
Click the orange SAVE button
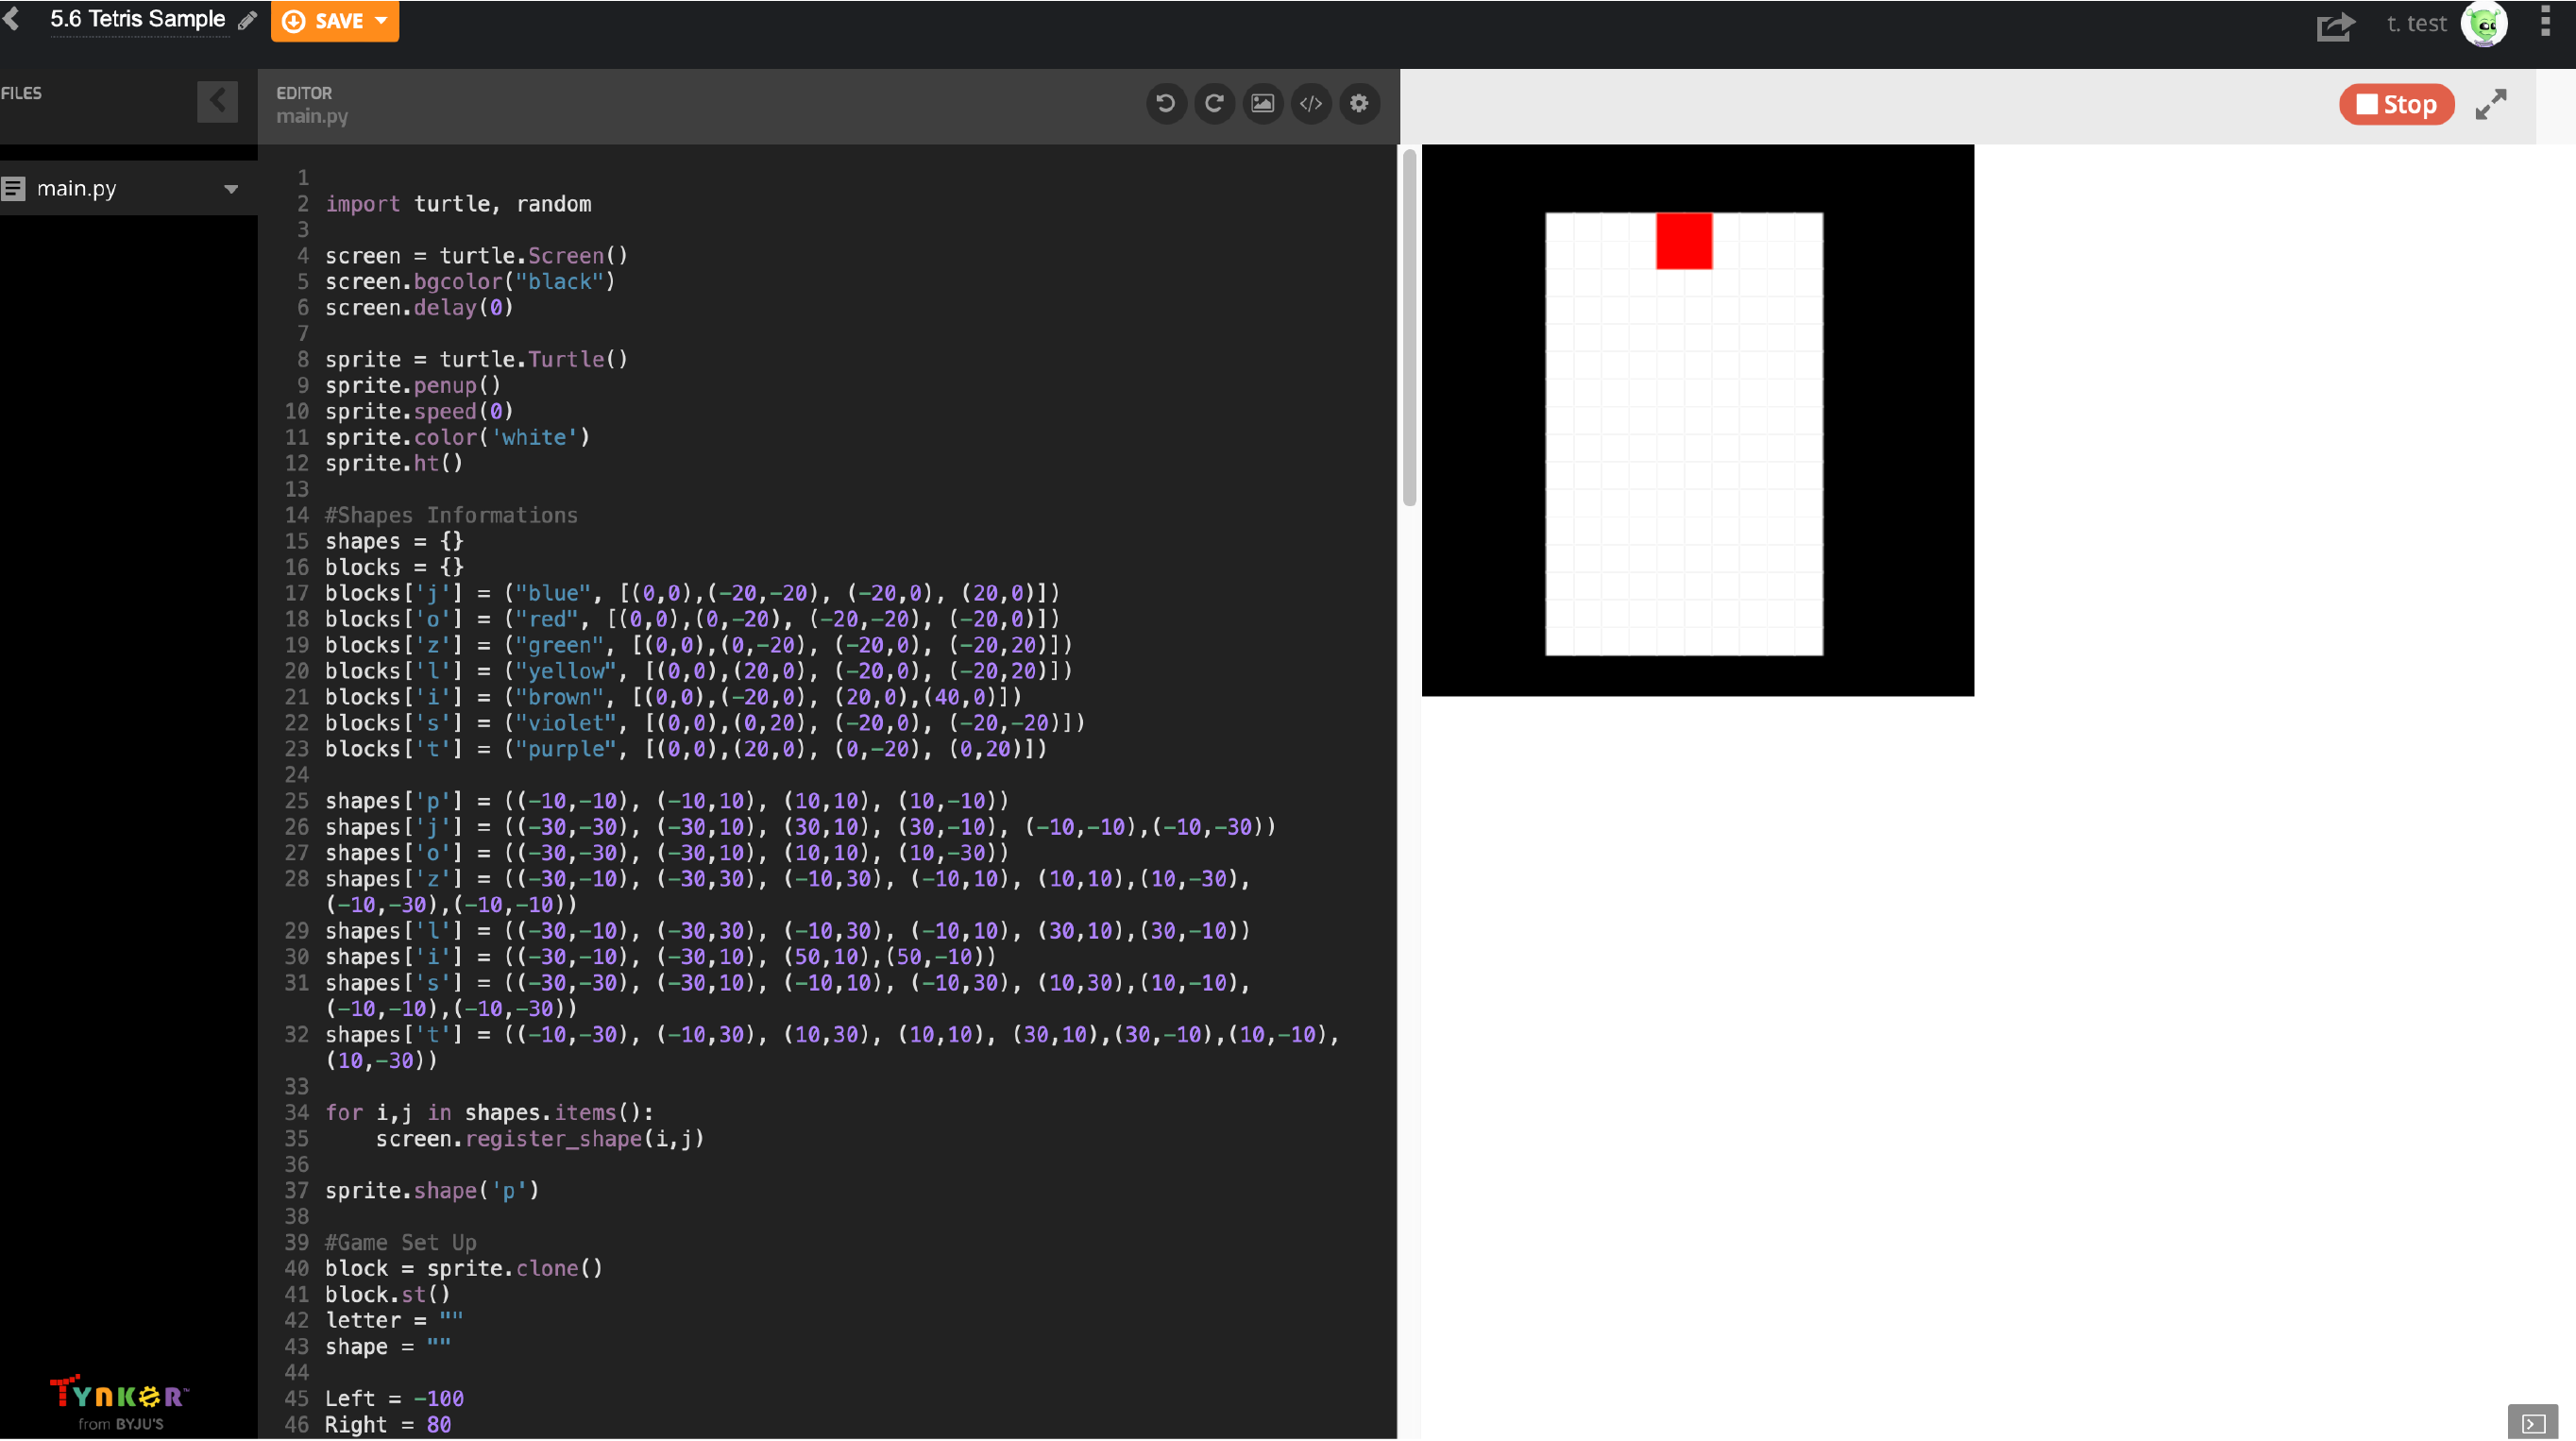pos(334,21)
